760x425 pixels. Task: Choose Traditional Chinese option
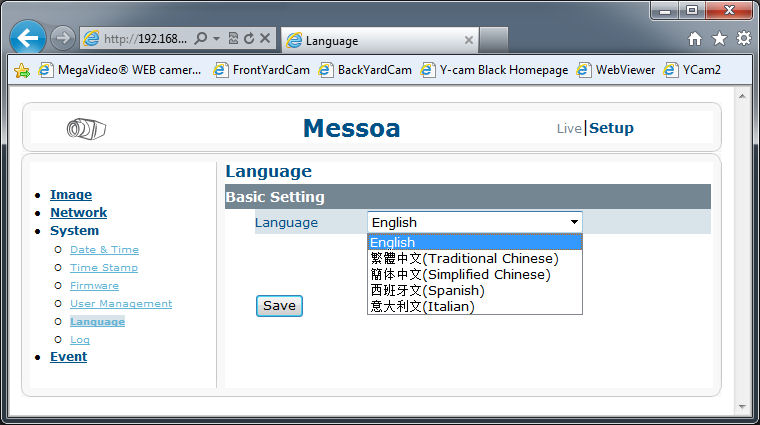pyautogui.click(x=475, y=258)
